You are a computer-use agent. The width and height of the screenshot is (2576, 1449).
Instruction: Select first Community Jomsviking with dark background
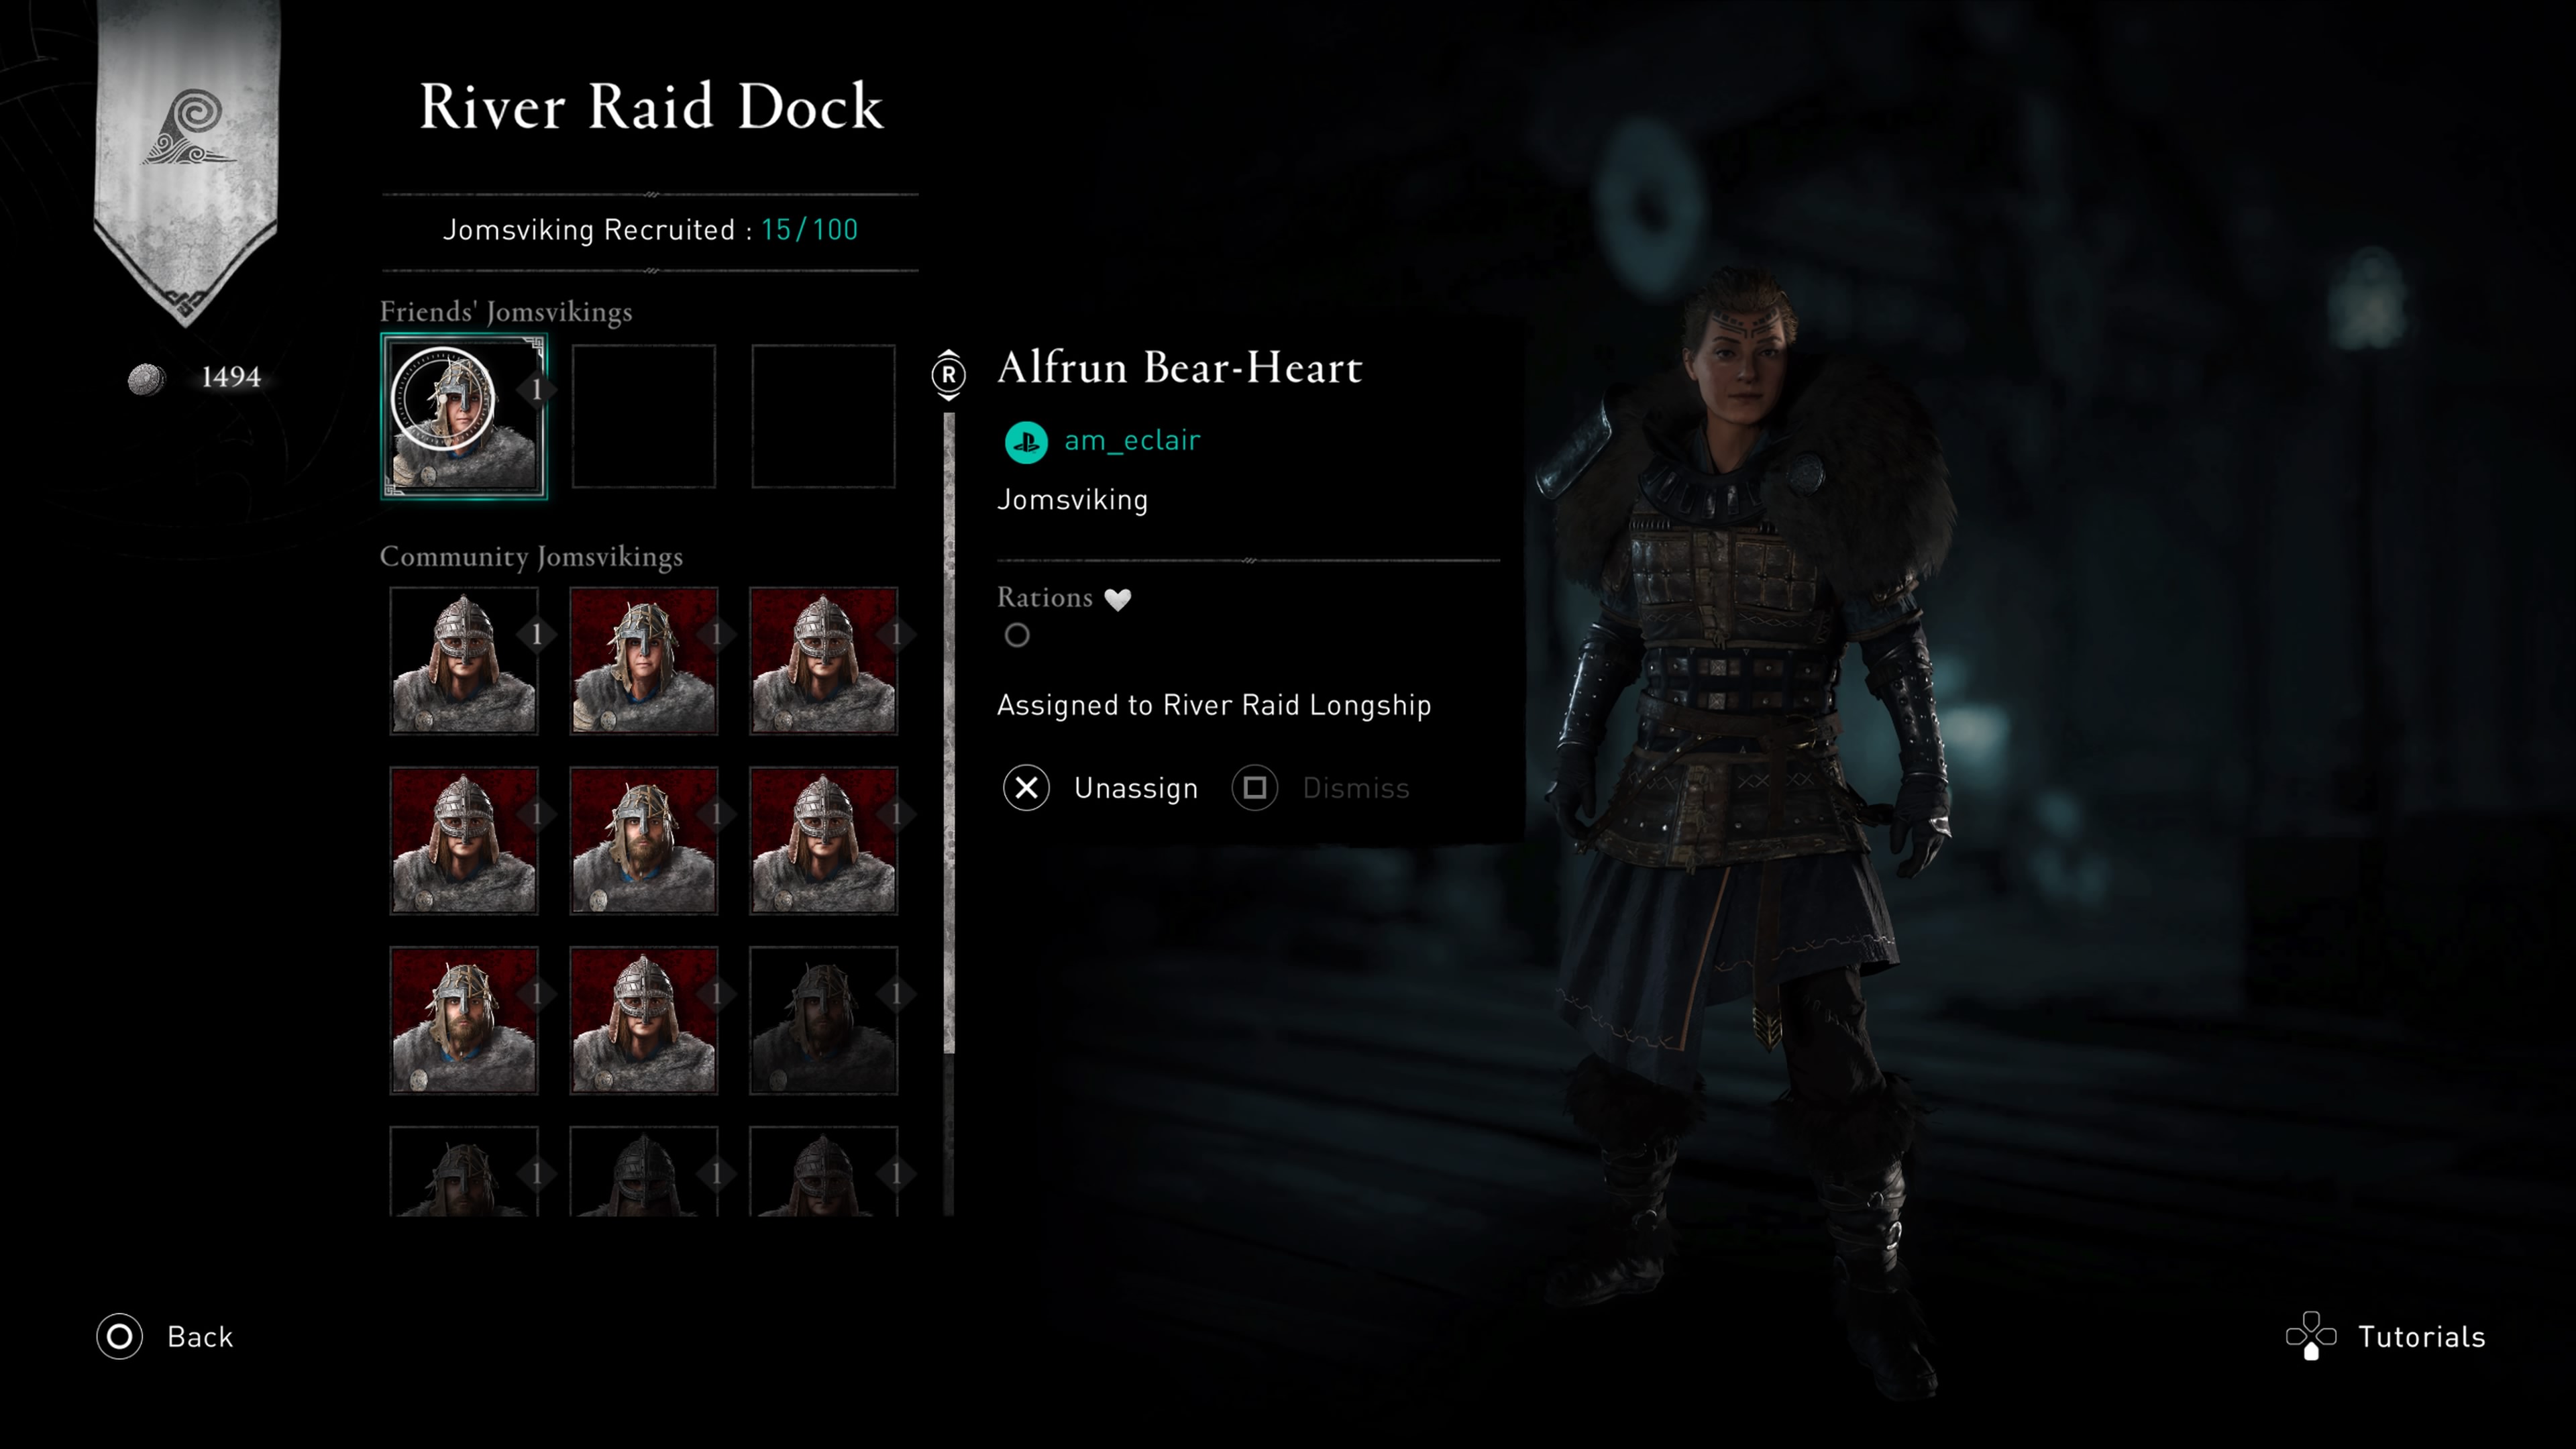coord(463,661)
